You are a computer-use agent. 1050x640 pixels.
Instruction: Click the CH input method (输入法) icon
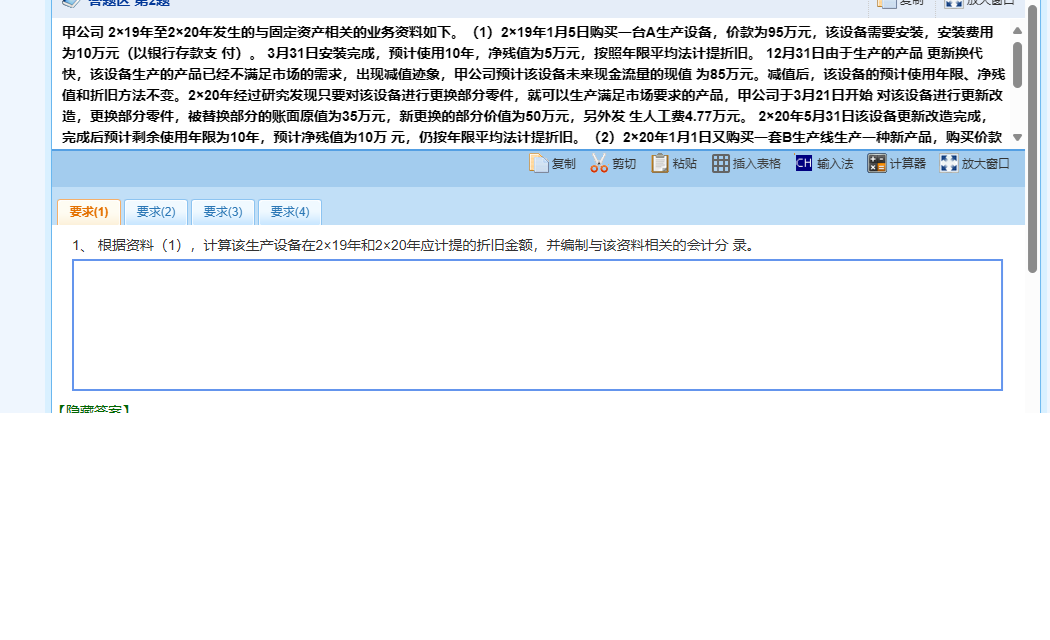(x=804, y=163)
